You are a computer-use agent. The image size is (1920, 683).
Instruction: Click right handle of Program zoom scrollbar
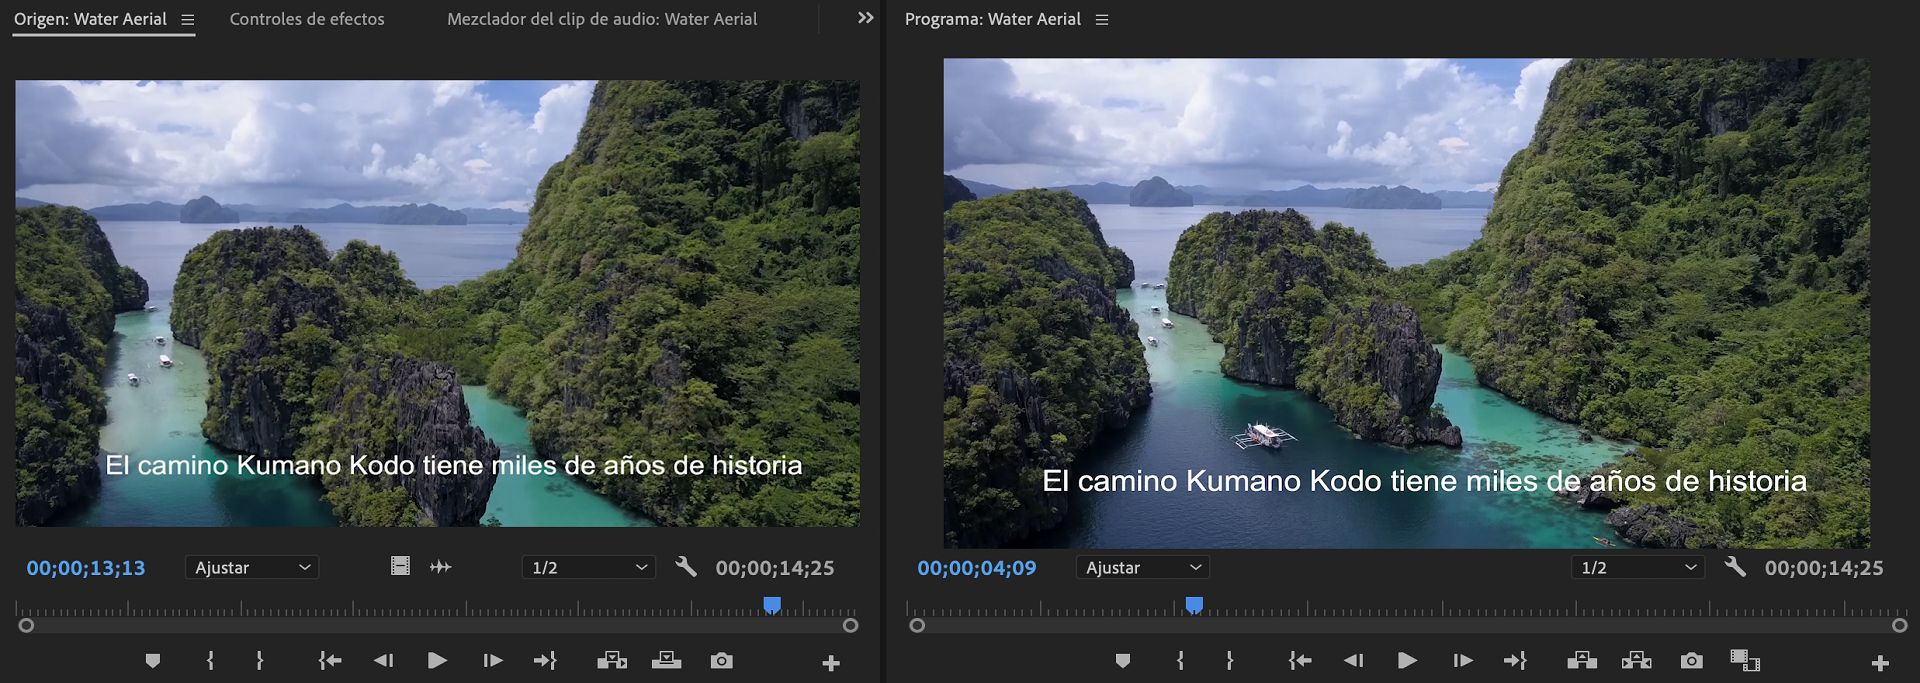click(1900, 625)
